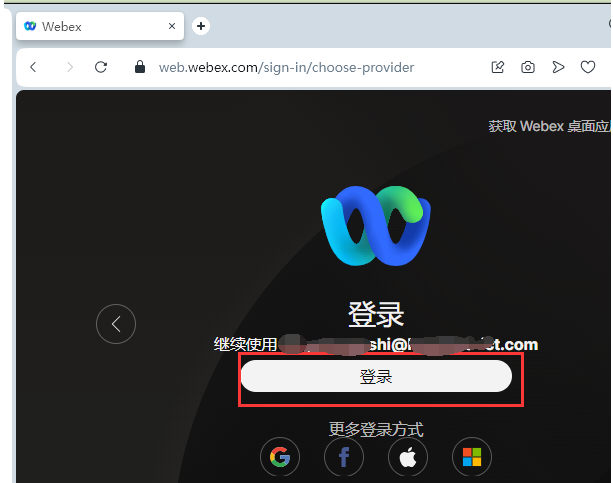Sign in with Facebook icon

point(344,456)
